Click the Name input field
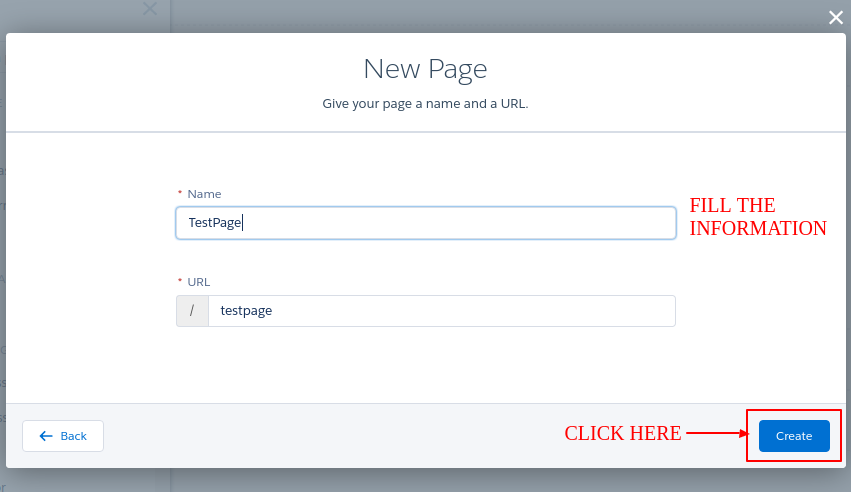 (x=425, y=223)
